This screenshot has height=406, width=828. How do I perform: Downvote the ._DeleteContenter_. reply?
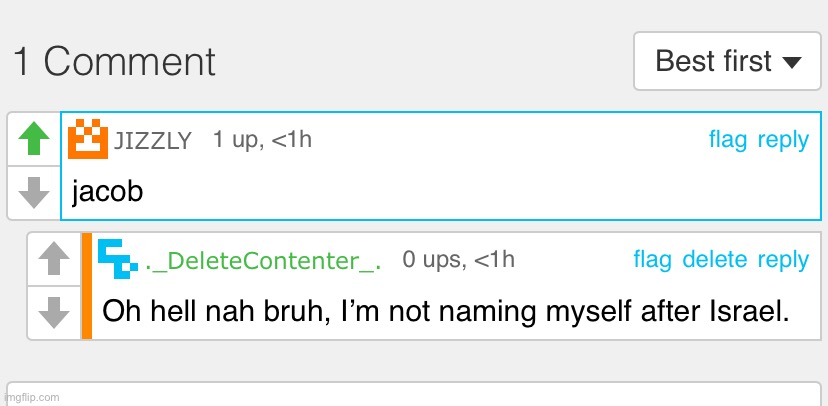coord(54,313)
